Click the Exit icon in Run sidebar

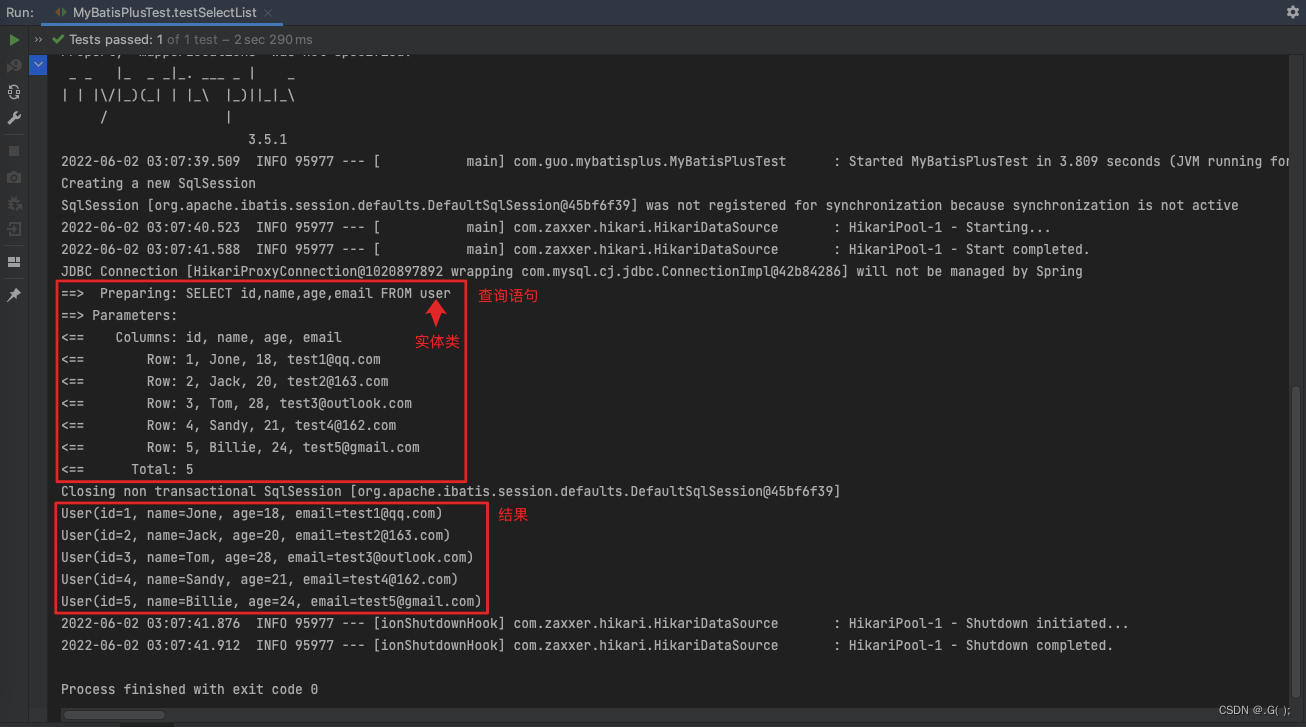[x=14, y=229]
